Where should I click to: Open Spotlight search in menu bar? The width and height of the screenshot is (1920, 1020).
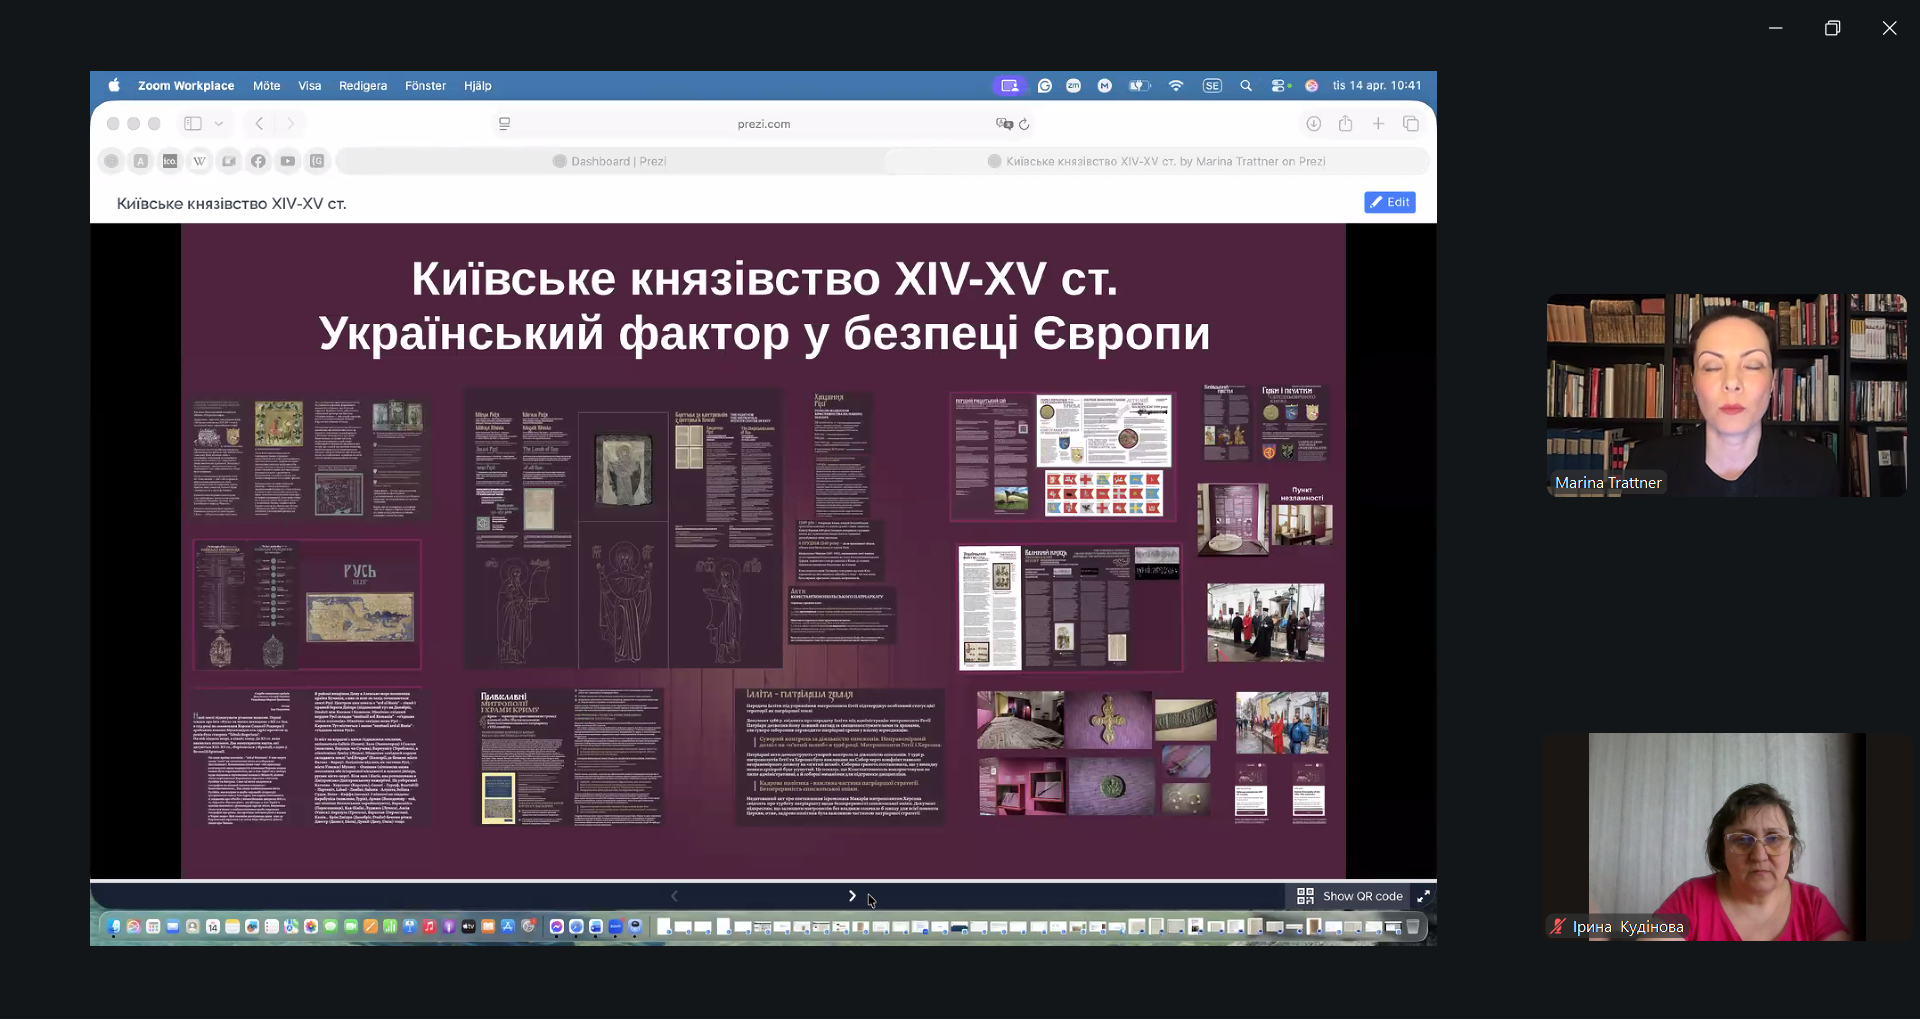1246,86
